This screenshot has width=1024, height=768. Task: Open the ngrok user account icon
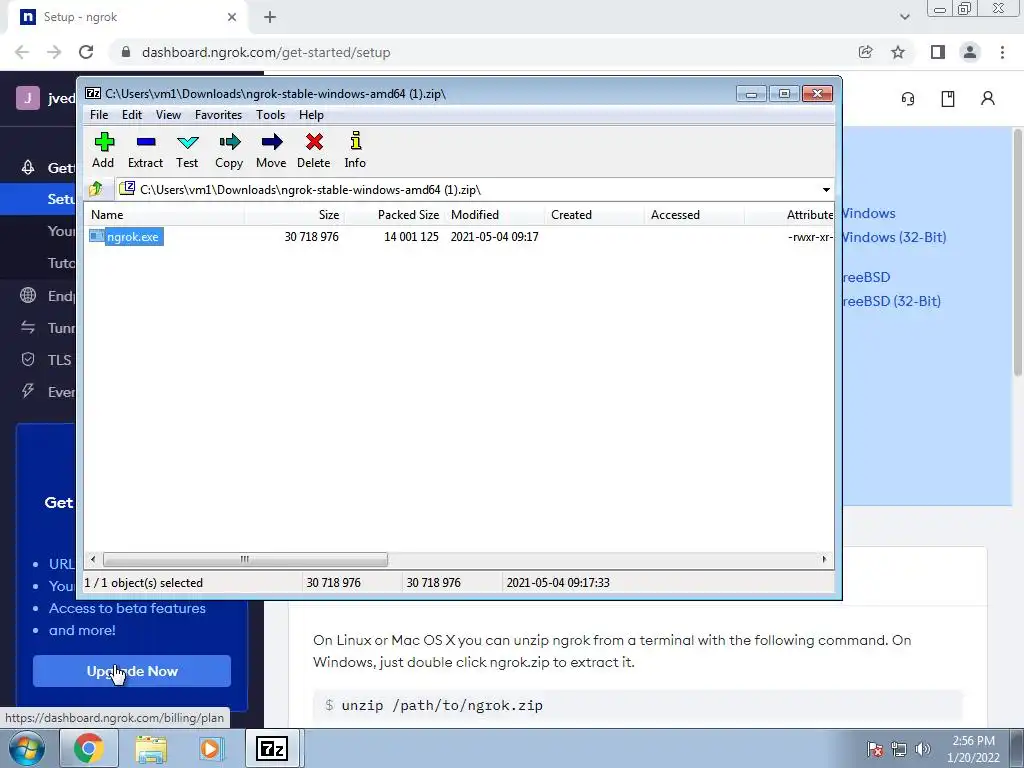pyautogui.click(x=988, y=99)
